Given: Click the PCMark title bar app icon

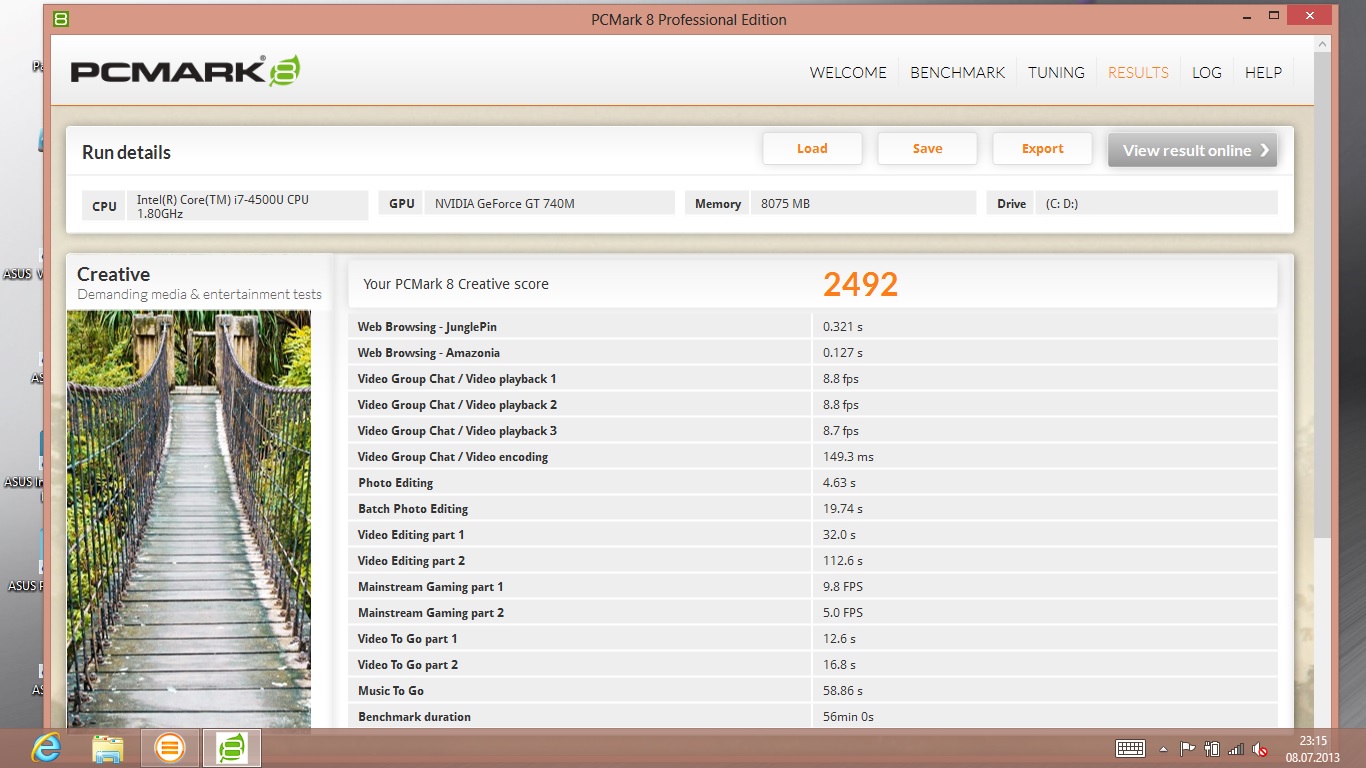Looking at the screenshot, I should [x=60, y=18].
